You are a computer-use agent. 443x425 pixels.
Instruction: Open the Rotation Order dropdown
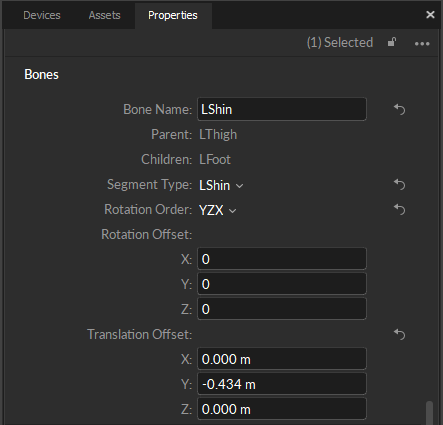point(218,210)
